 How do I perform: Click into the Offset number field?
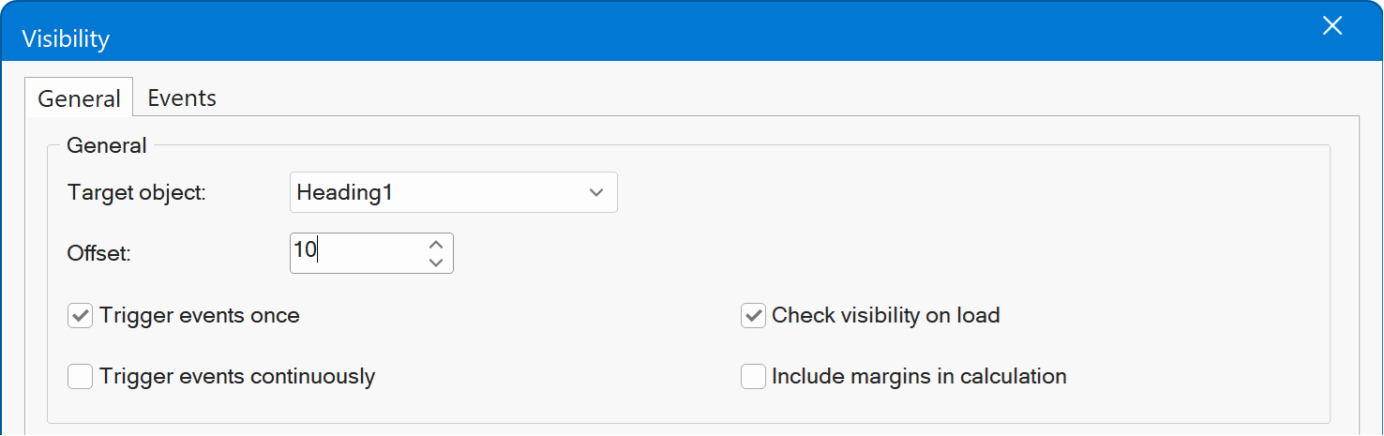(x=355, y=253)
